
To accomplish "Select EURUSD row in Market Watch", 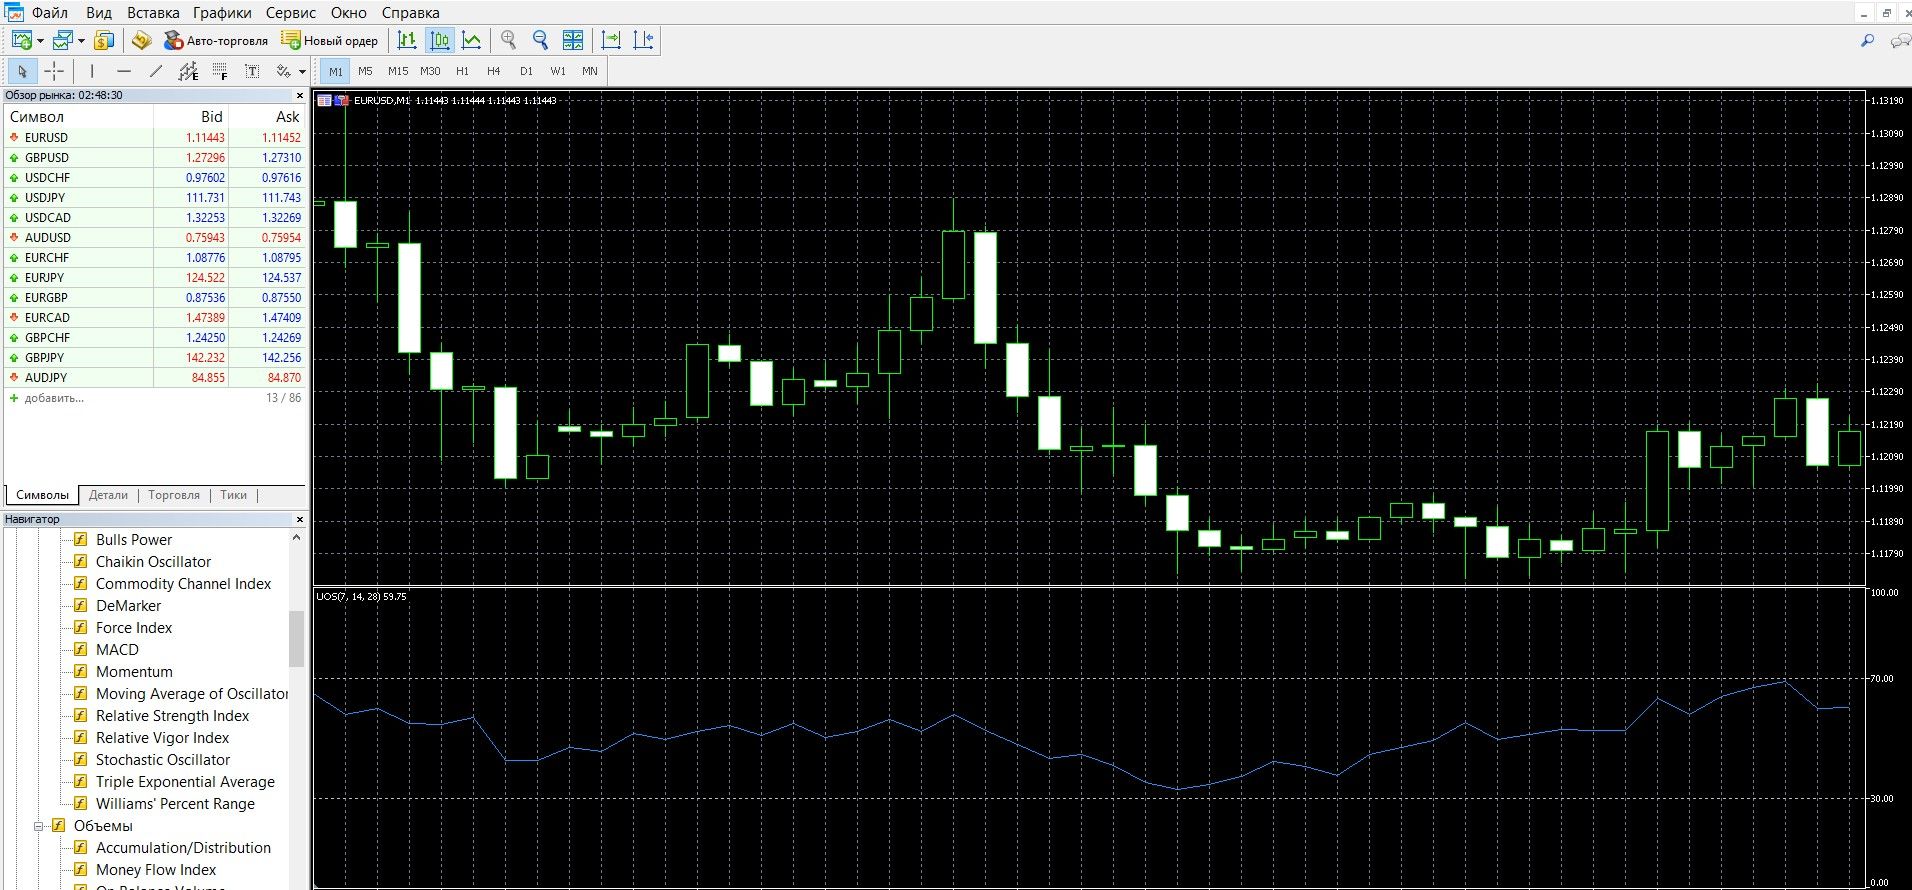I will (155, 138).
